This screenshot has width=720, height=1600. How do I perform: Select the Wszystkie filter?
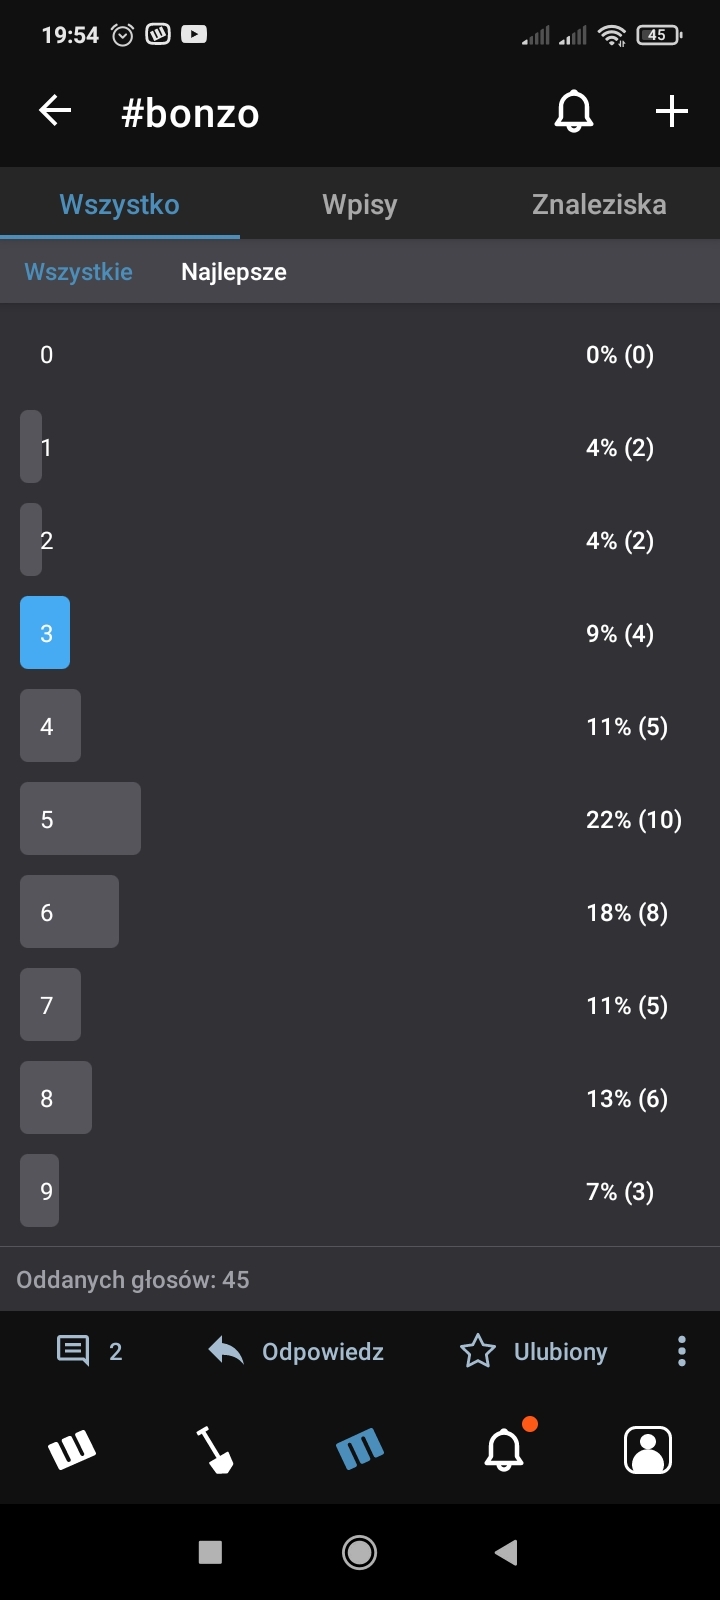click(78, 272)
